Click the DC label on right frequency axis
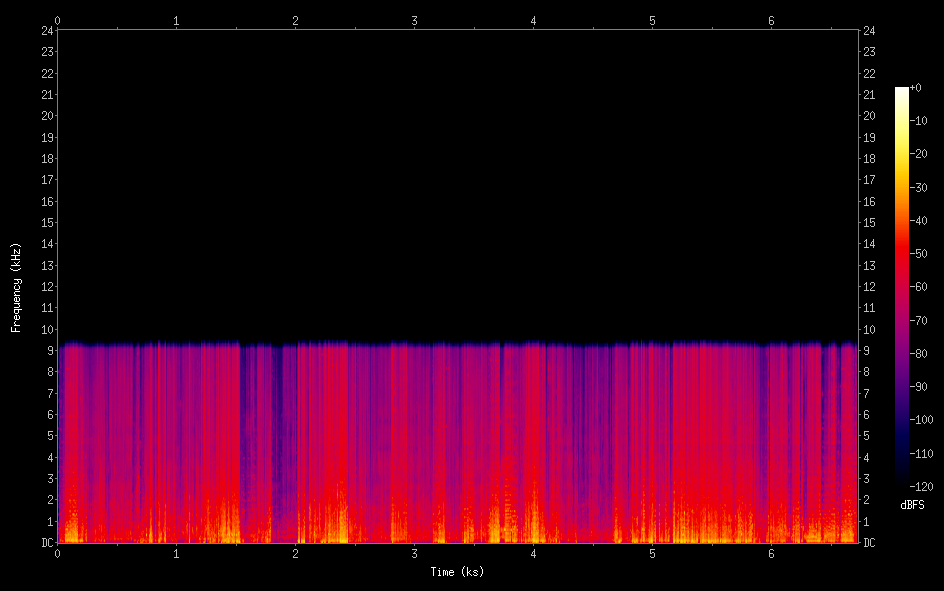 (x=869, y=543)
